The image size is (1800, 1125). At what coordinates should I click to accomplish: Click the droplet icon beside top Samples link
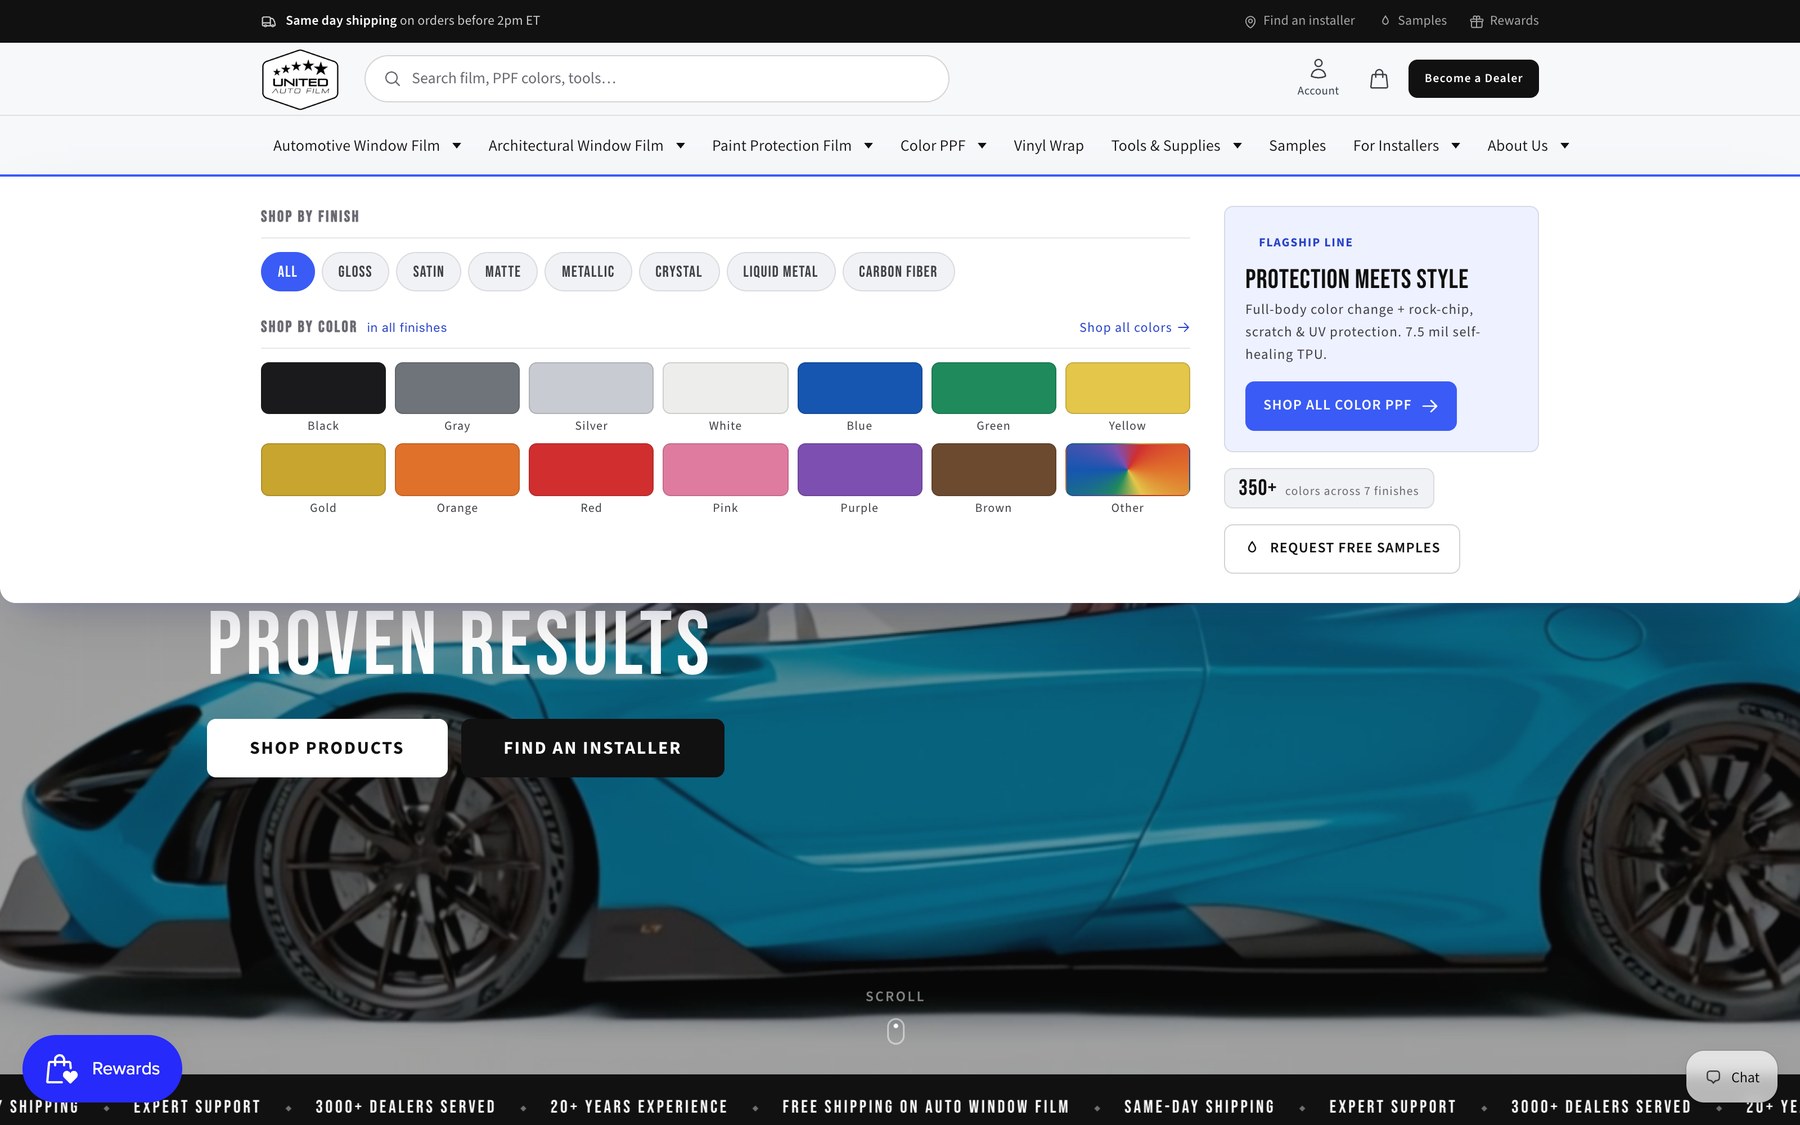click(x=1385, y=21)
